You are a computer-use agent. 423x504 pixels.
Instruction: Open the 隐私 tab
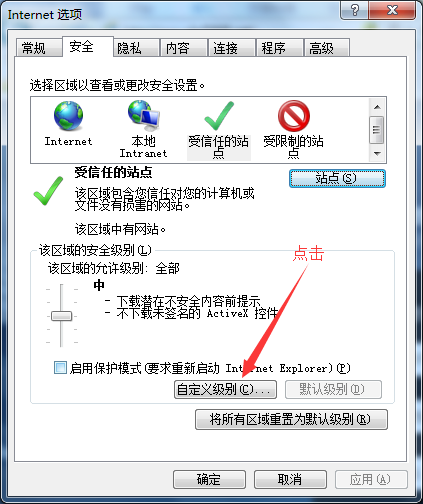(136, 48)
